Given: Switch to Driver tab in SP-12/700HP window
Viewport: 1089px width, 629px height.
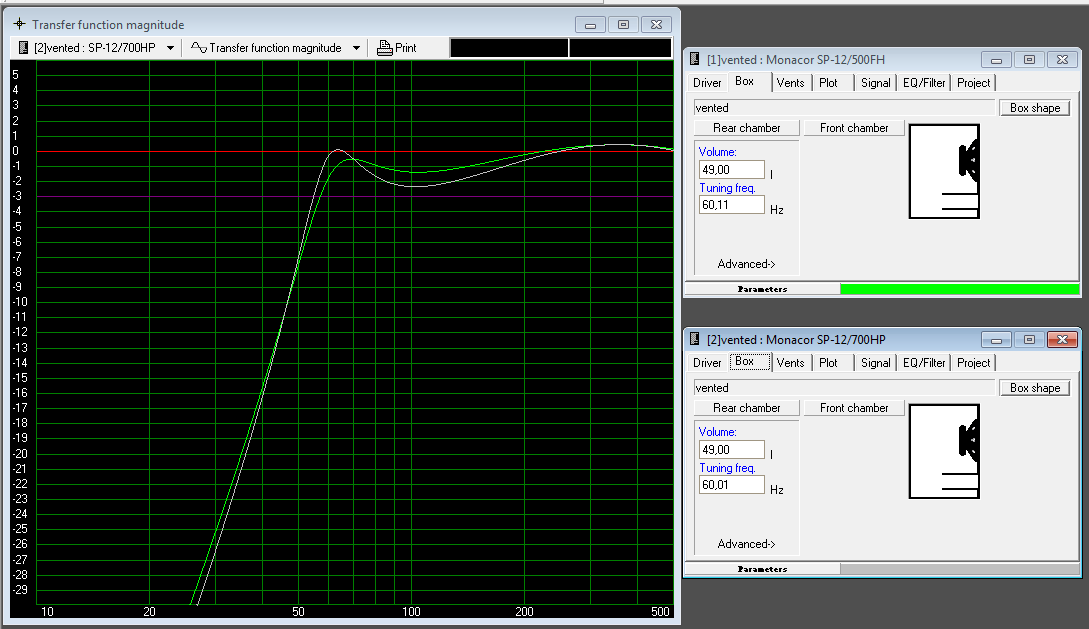Looking at the screenshot, I should coord(707,362).
